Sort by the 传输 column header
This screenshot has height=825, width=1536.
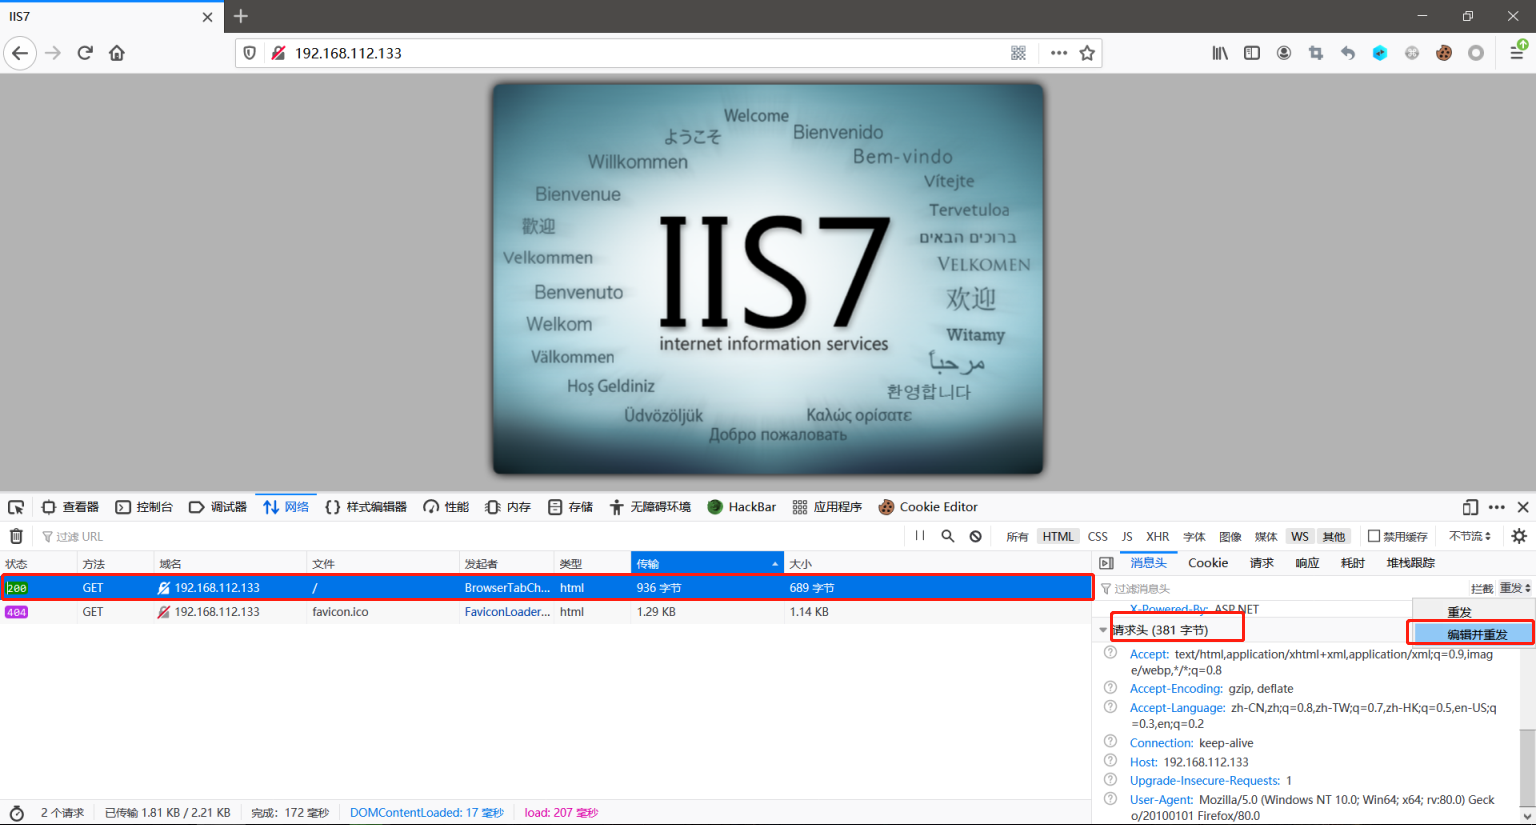(x=707, y=564)
